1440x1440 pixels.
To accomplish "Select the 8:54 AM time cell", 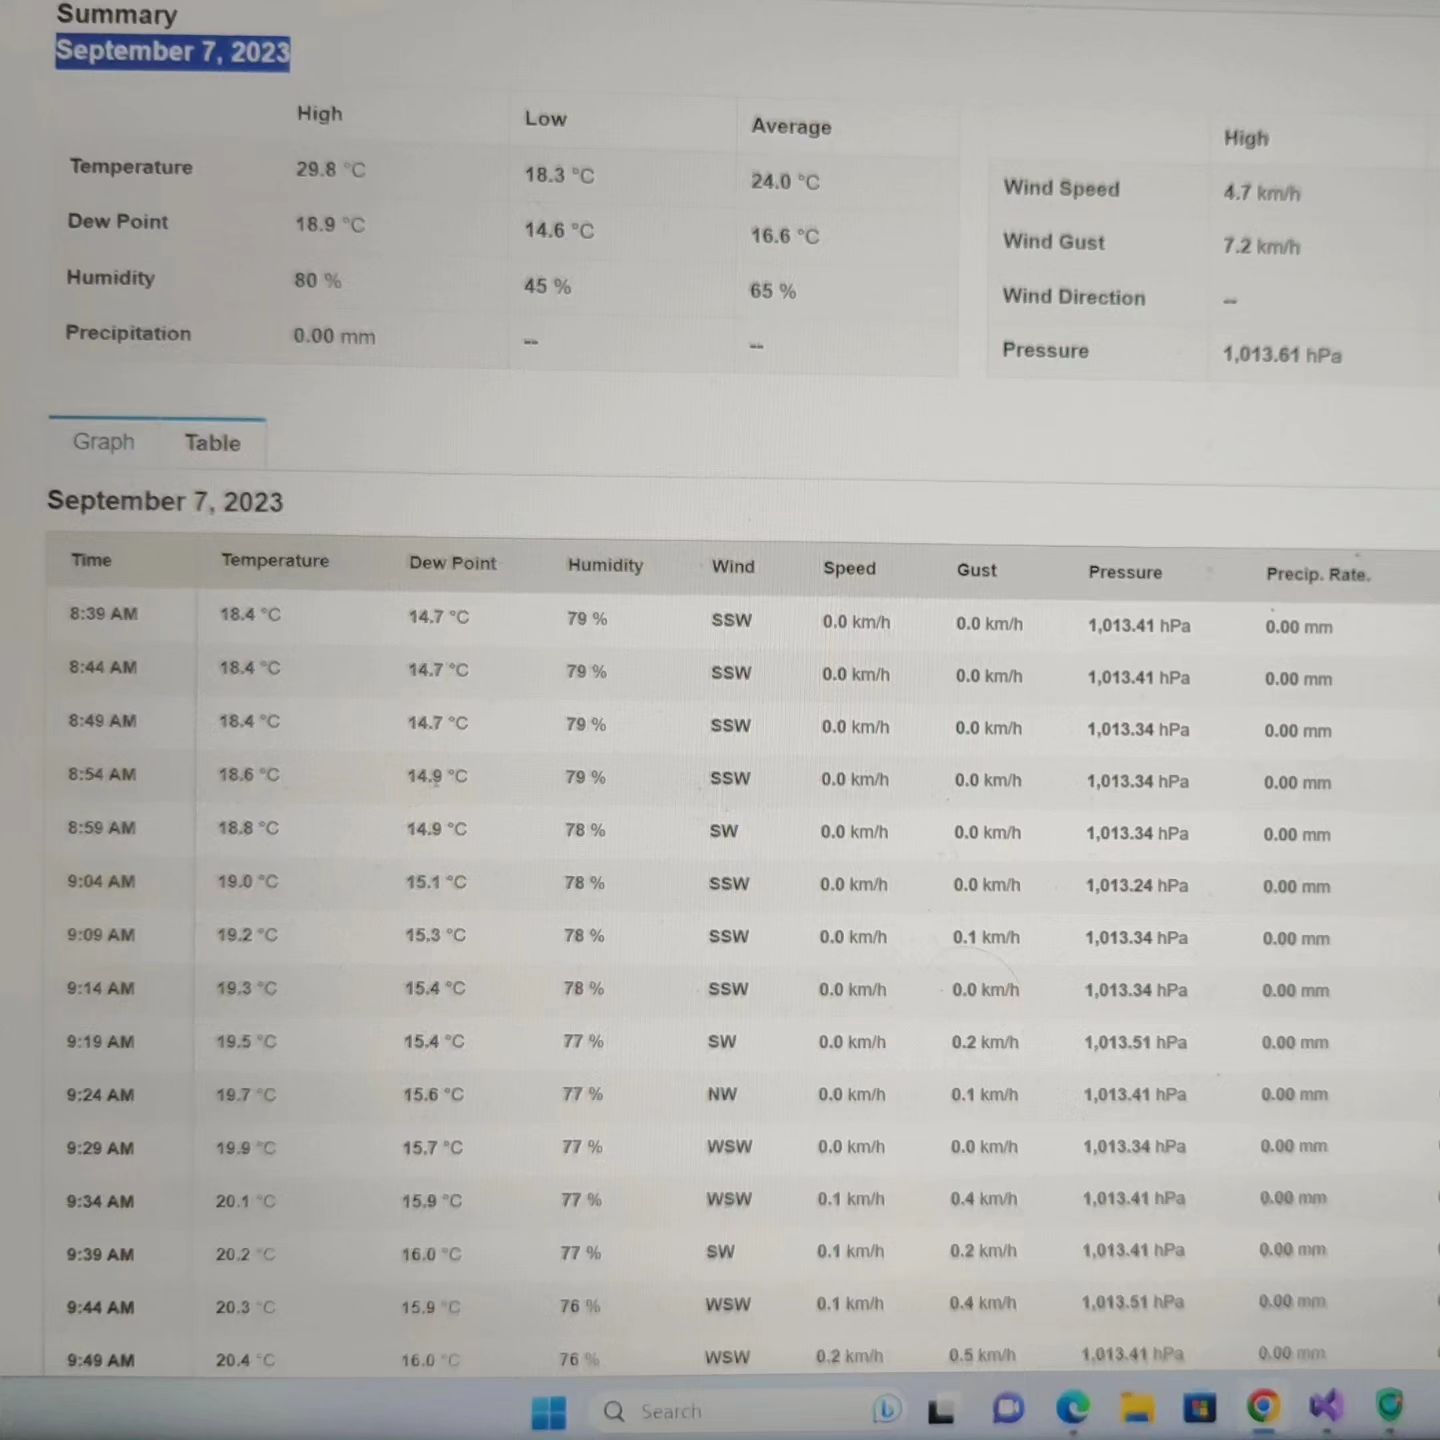I will coord(102,774).
